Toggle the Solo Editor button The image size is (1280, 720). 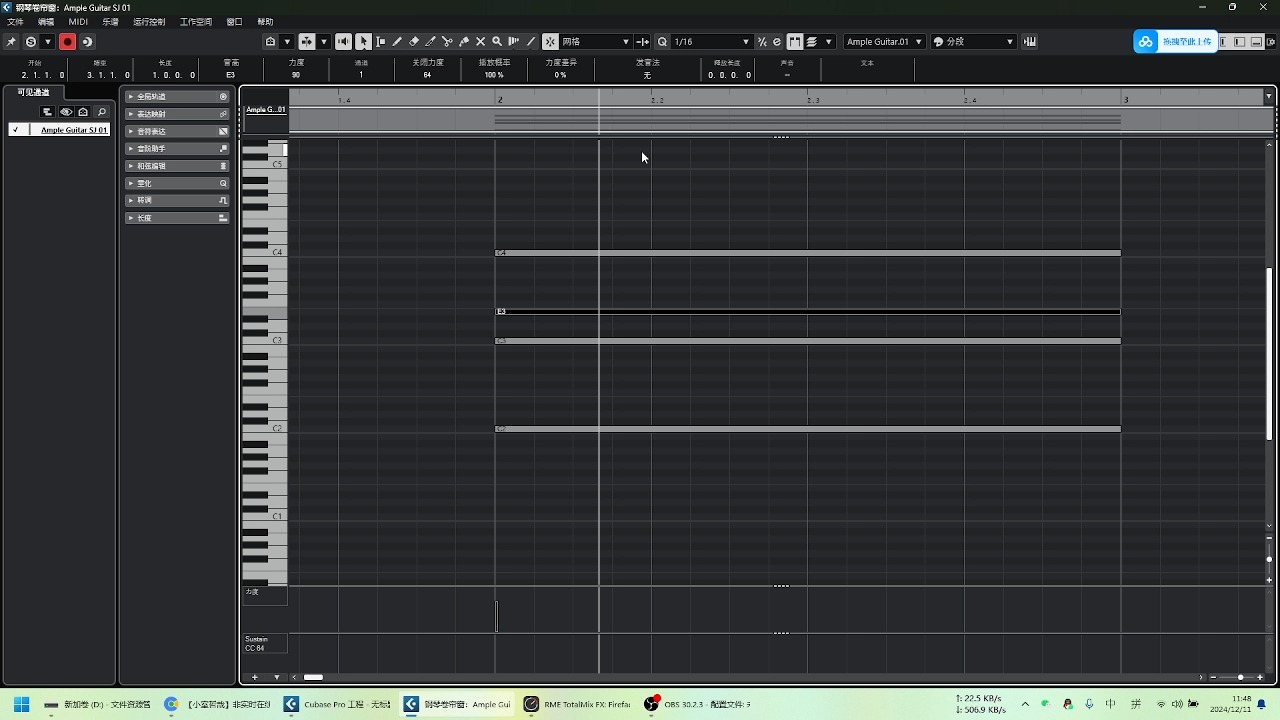pyautogui.click(x=31, y=42)
